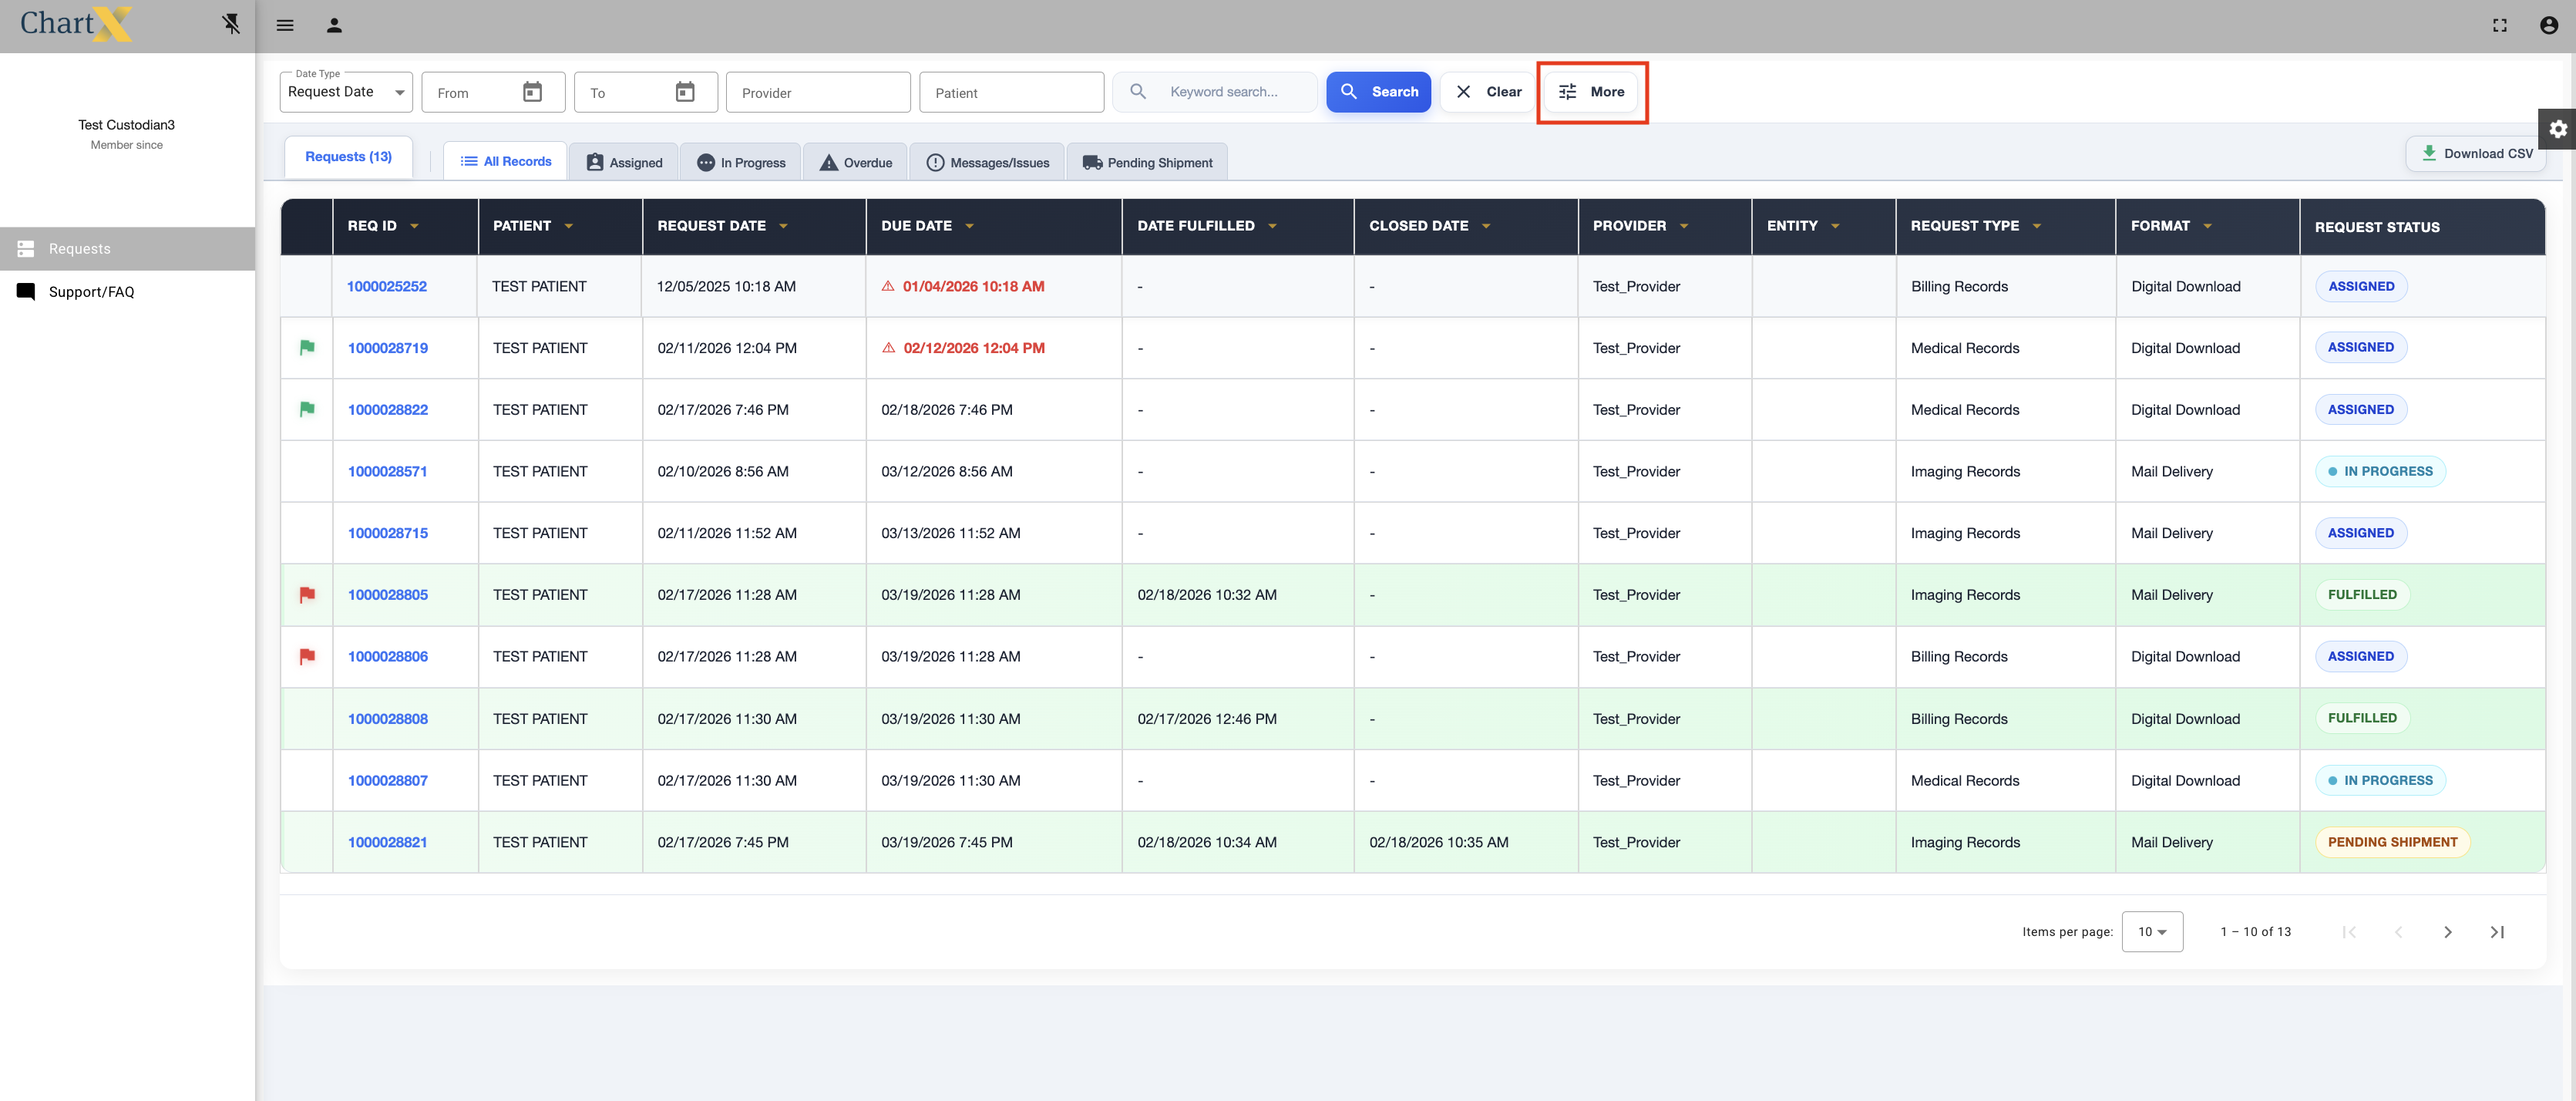Image resolution: width=2576 pixels, height=1101 pixels.
Task: Switch to the Overdue tab
Action: tap(856, 163)
